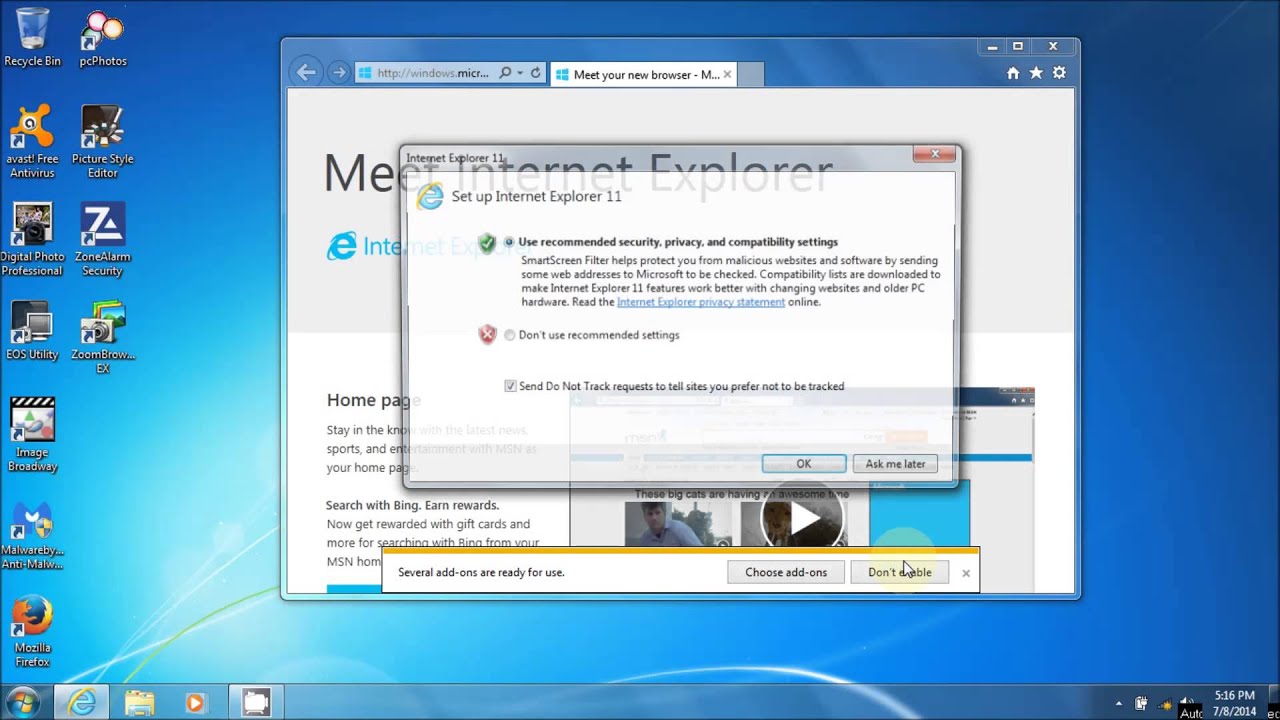Click the 'Home page' heading on webpage
1280x720 pixels.
pyautogui.click(x=373, y=400)
